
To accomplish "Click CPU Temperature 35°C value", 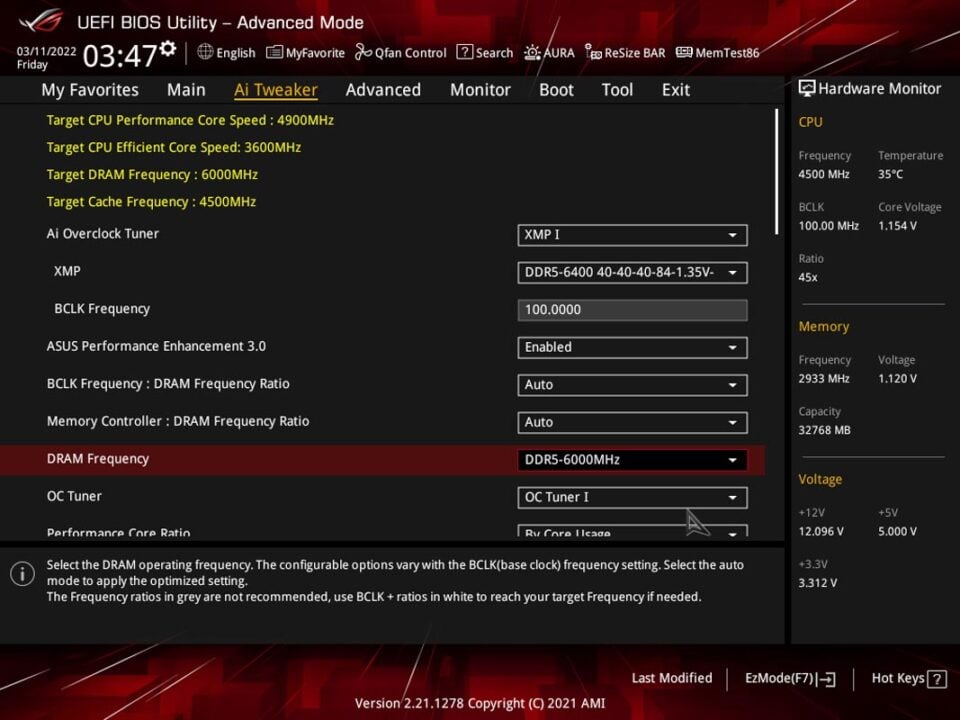I will [x=890, y=174].
